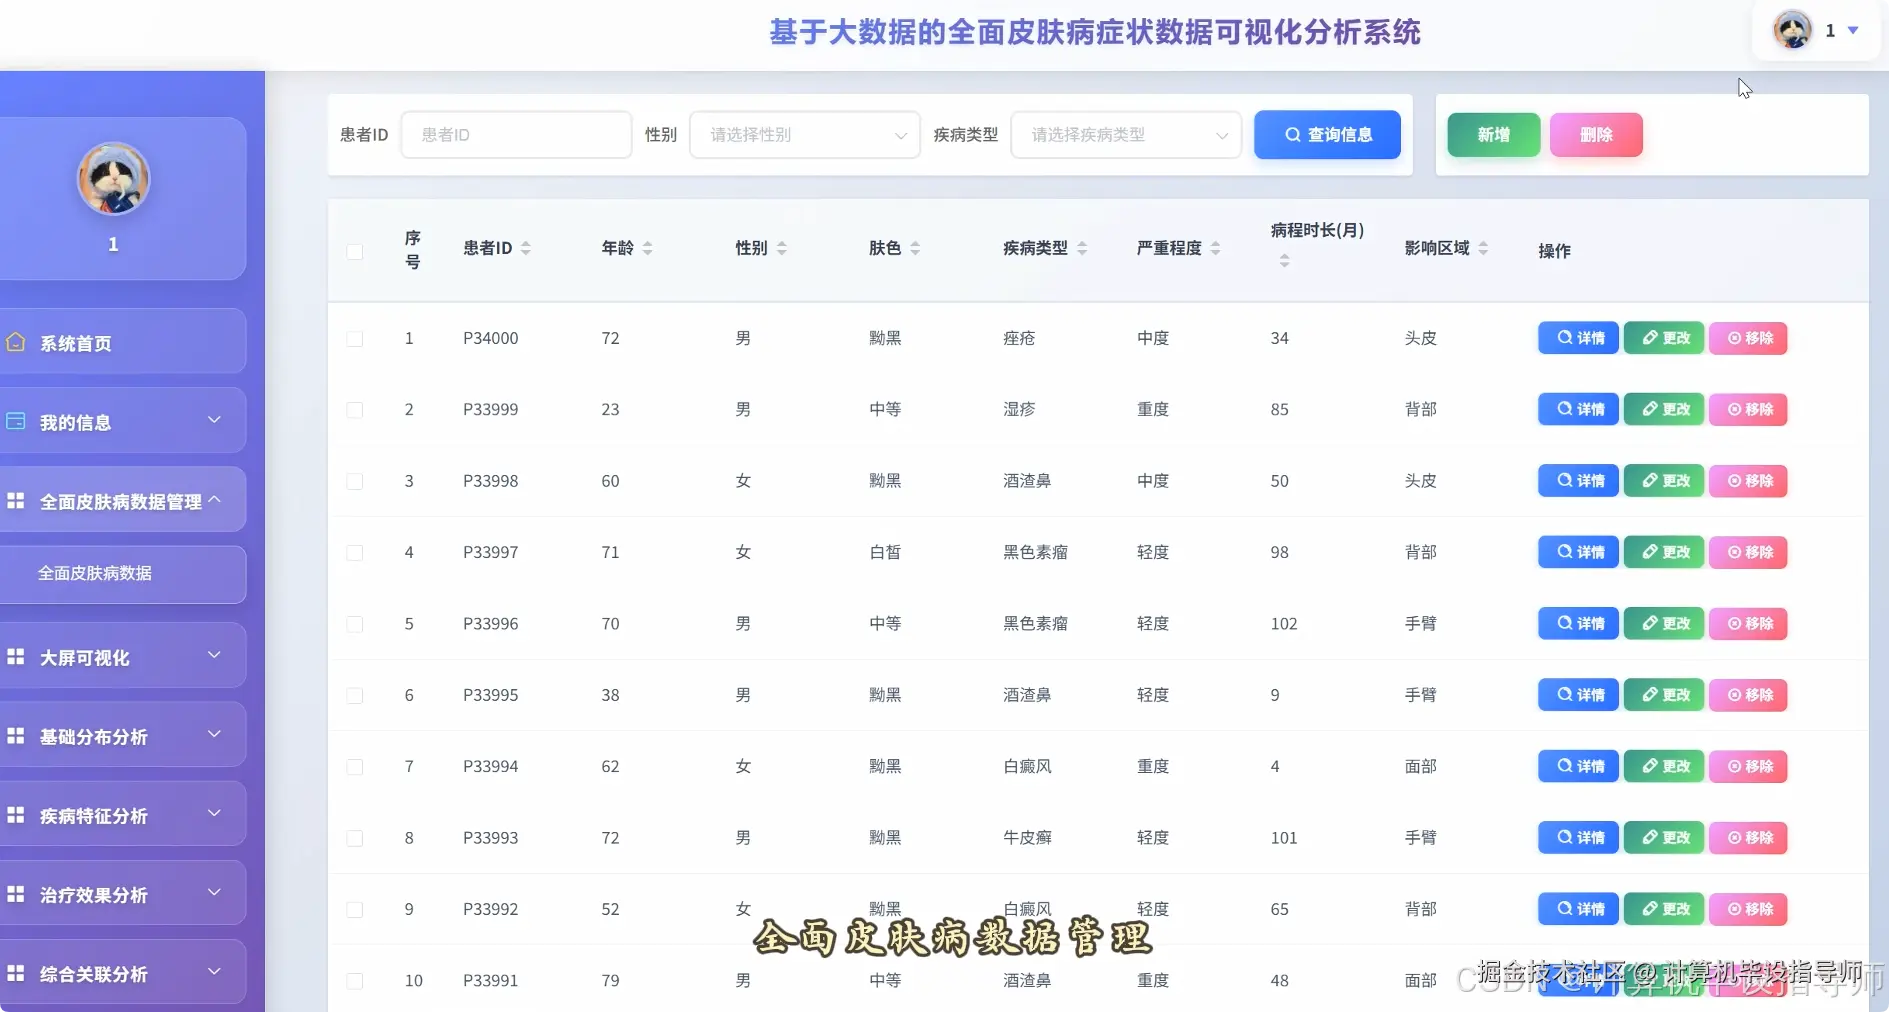Screen dimensions: 1889x1012
Task: Click grid icon beside 全面皮肤病数据管理
Action: [15, 500]
